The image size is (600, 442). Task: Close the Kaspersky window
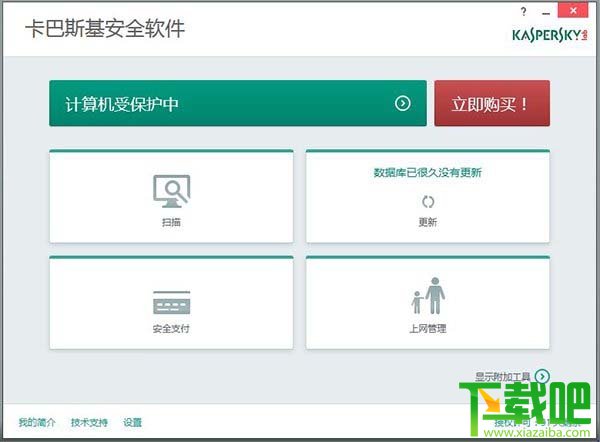click(573, 10)
